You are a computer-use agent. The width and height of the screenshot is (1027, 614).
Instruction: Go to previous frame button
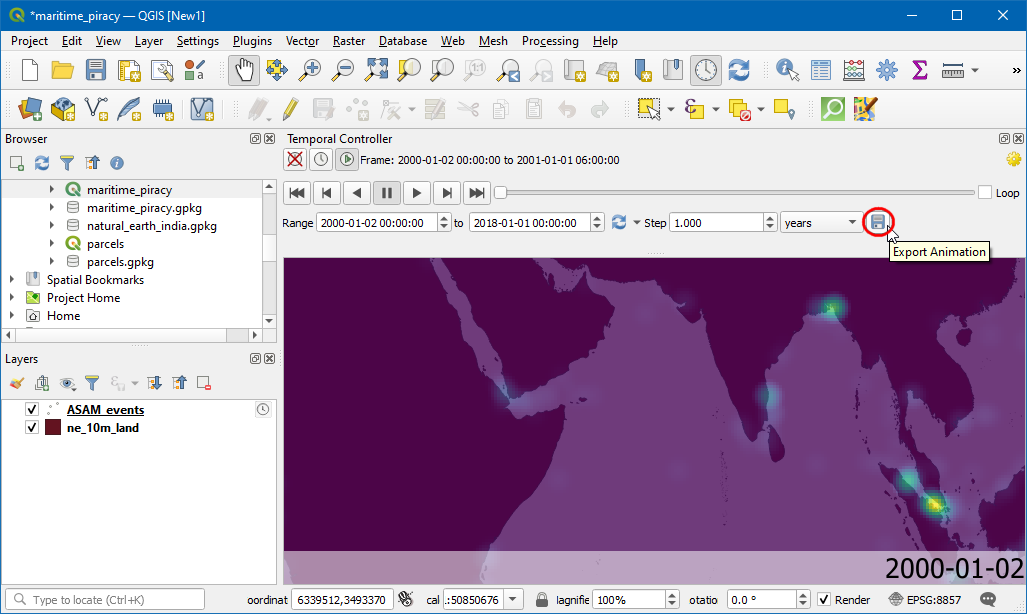(327, 193)
